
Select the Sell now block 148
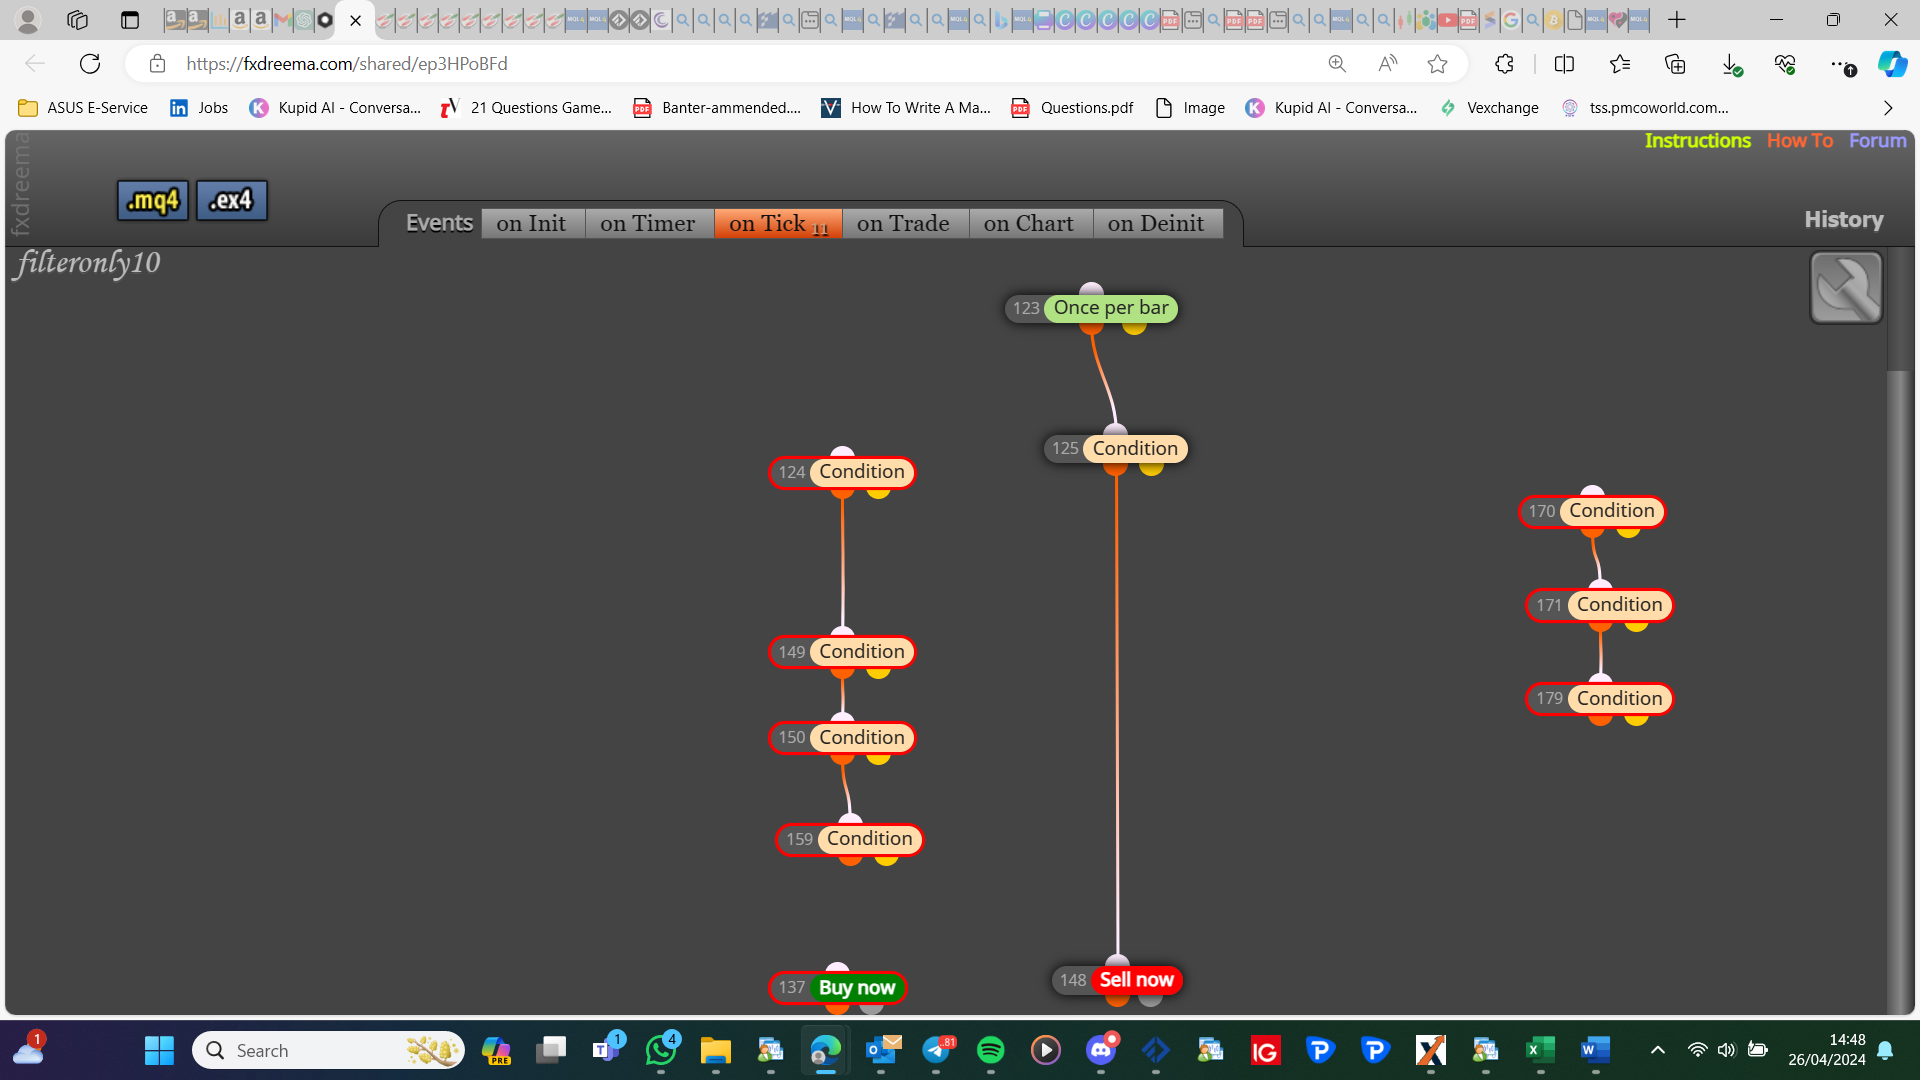[x=1117, y=980]
